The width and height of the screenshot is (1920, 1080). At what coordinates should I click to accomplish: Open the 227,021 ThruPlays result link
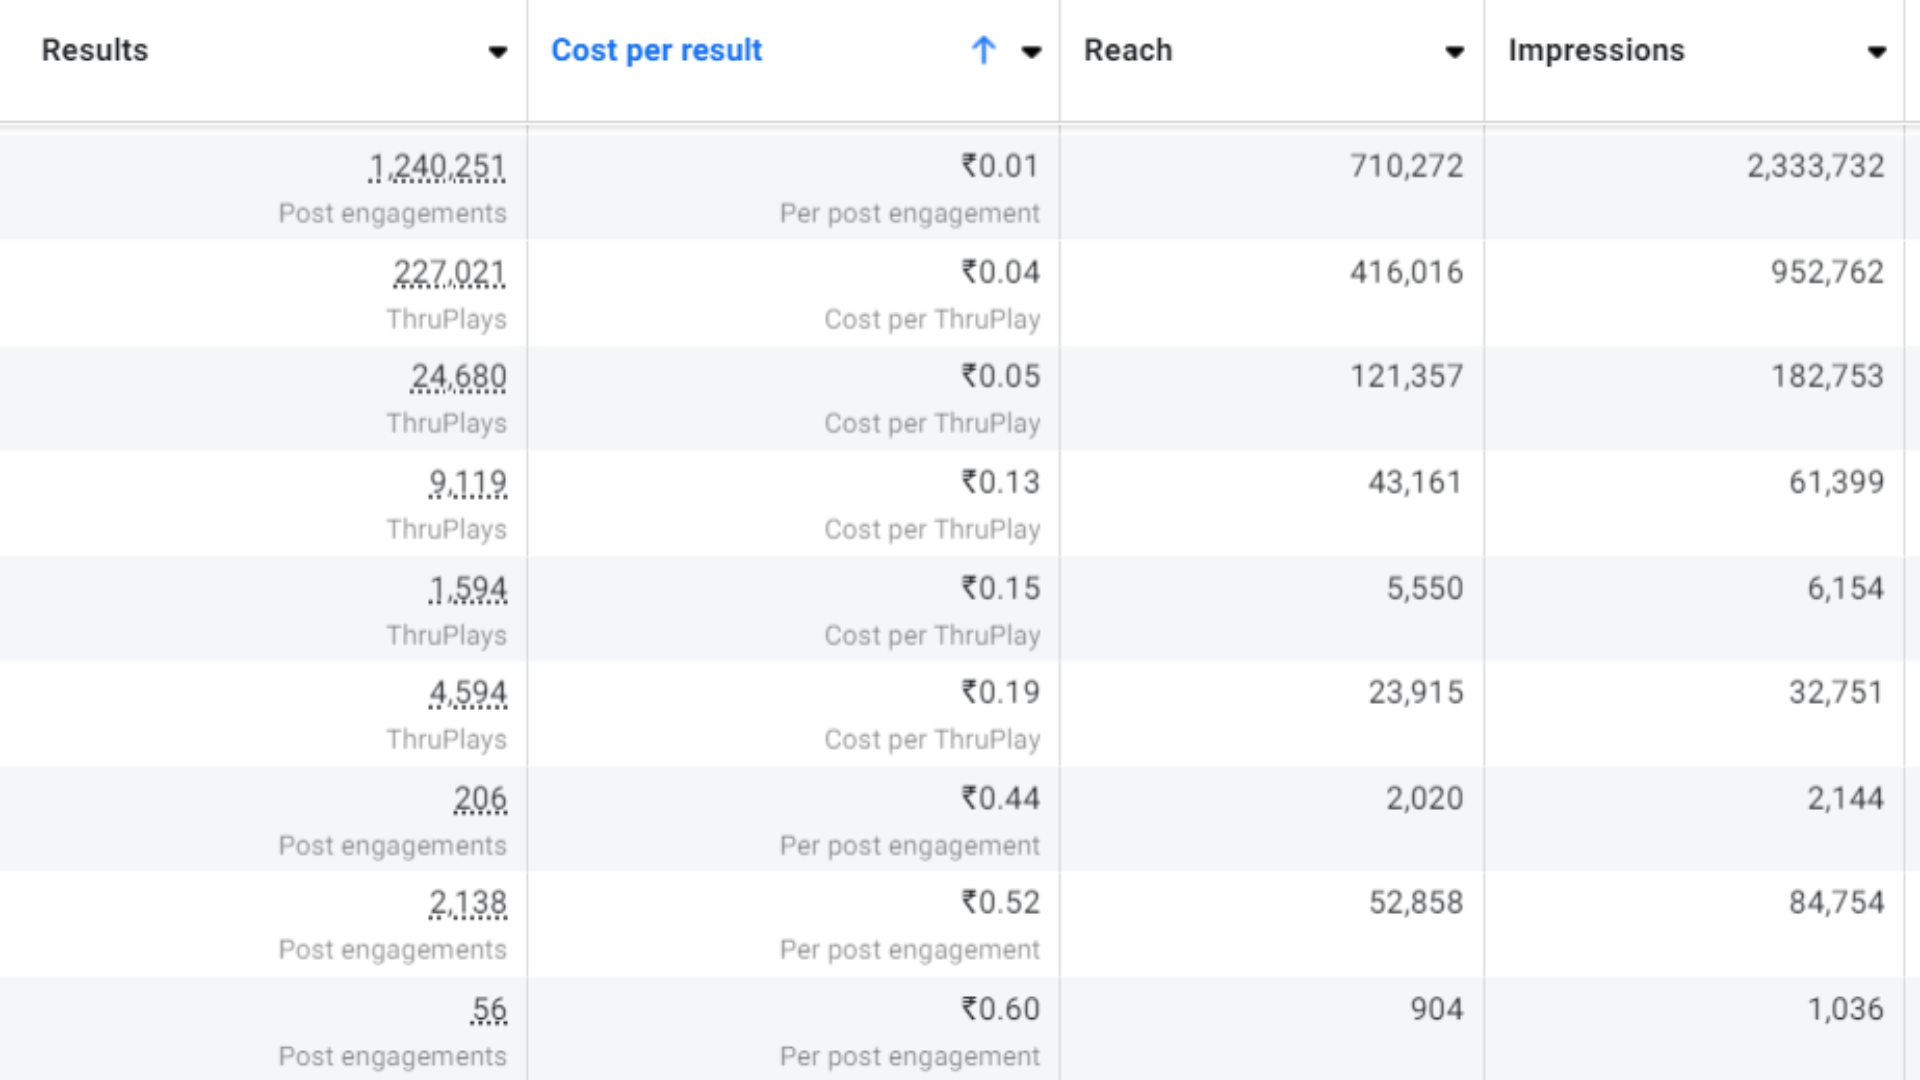449,272
